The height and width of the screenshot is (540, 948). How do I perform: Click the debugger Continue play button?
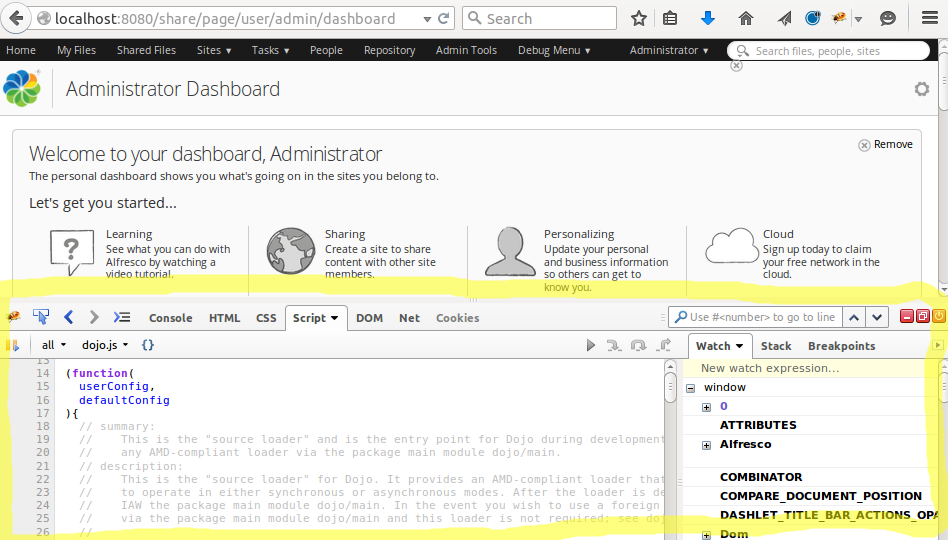591,345
